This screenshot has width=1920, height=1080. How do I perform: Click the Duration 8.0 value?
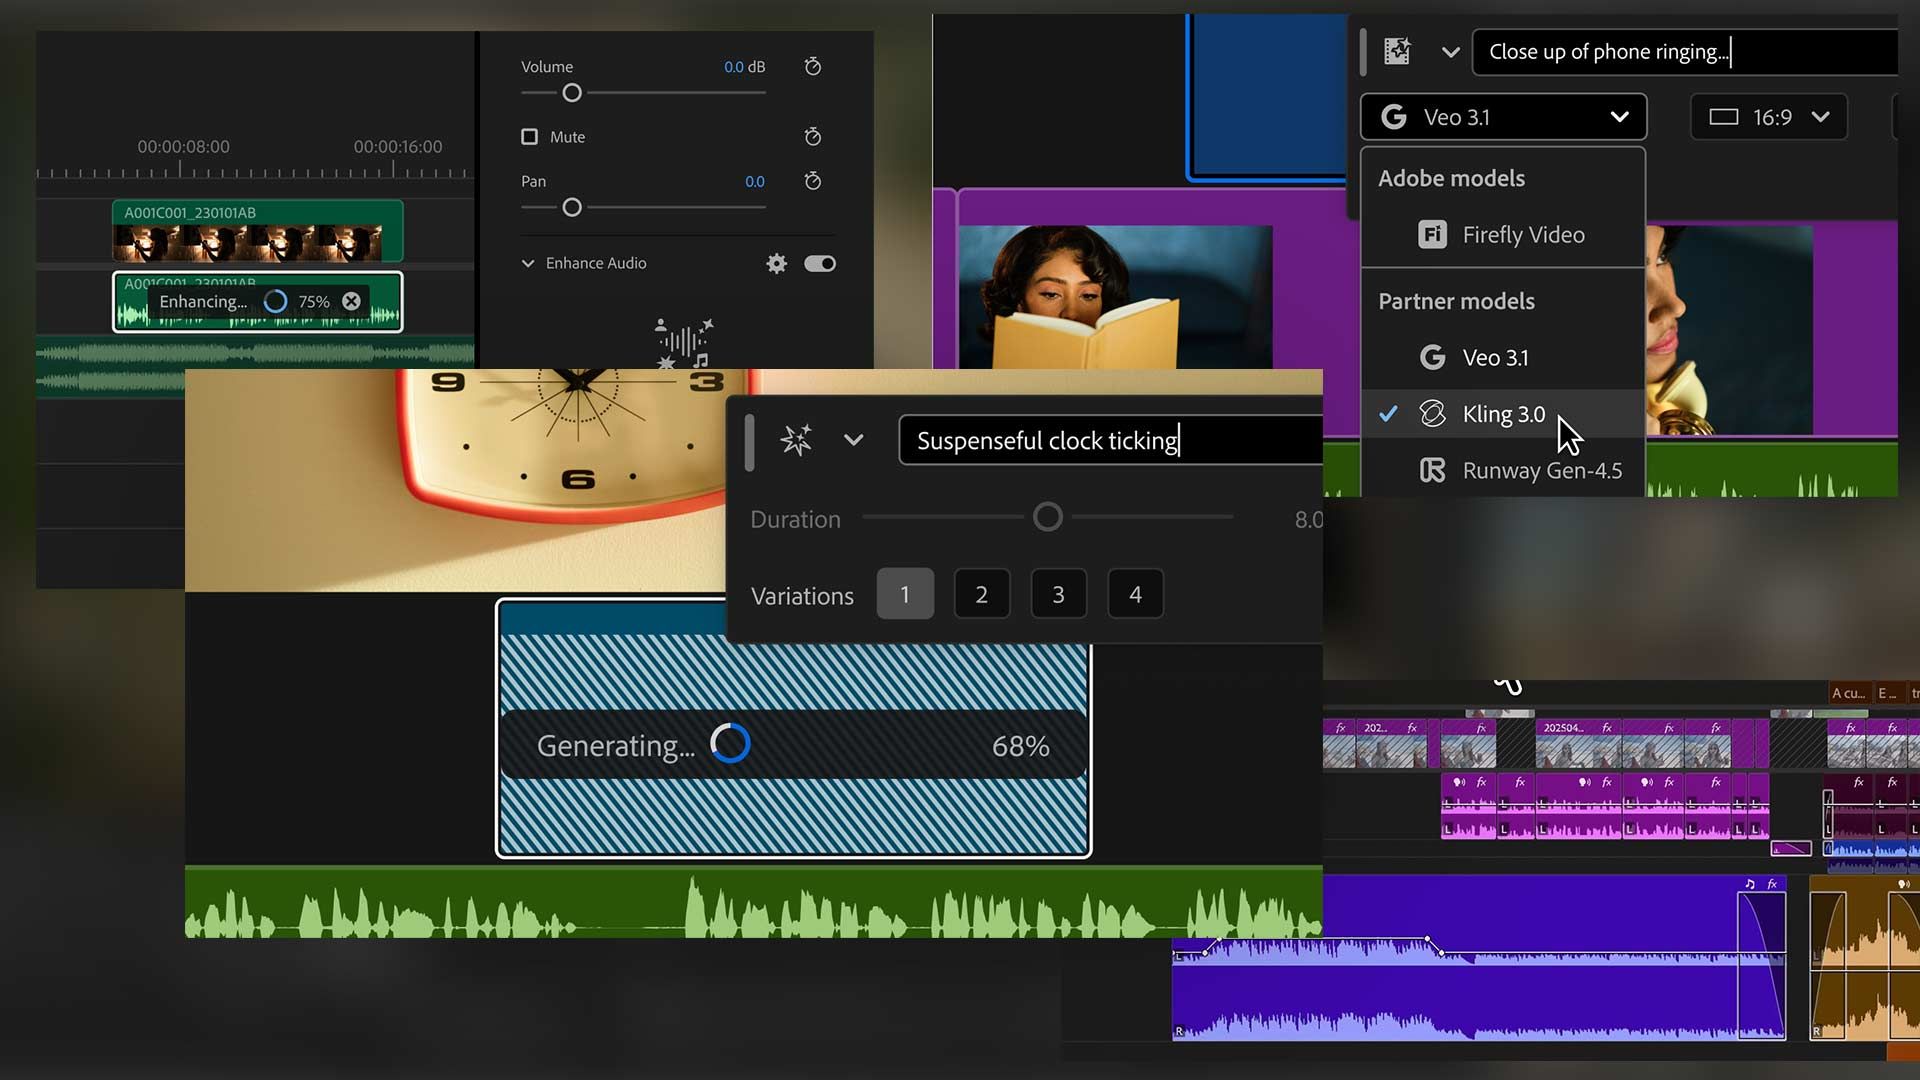click(1308, 519)
